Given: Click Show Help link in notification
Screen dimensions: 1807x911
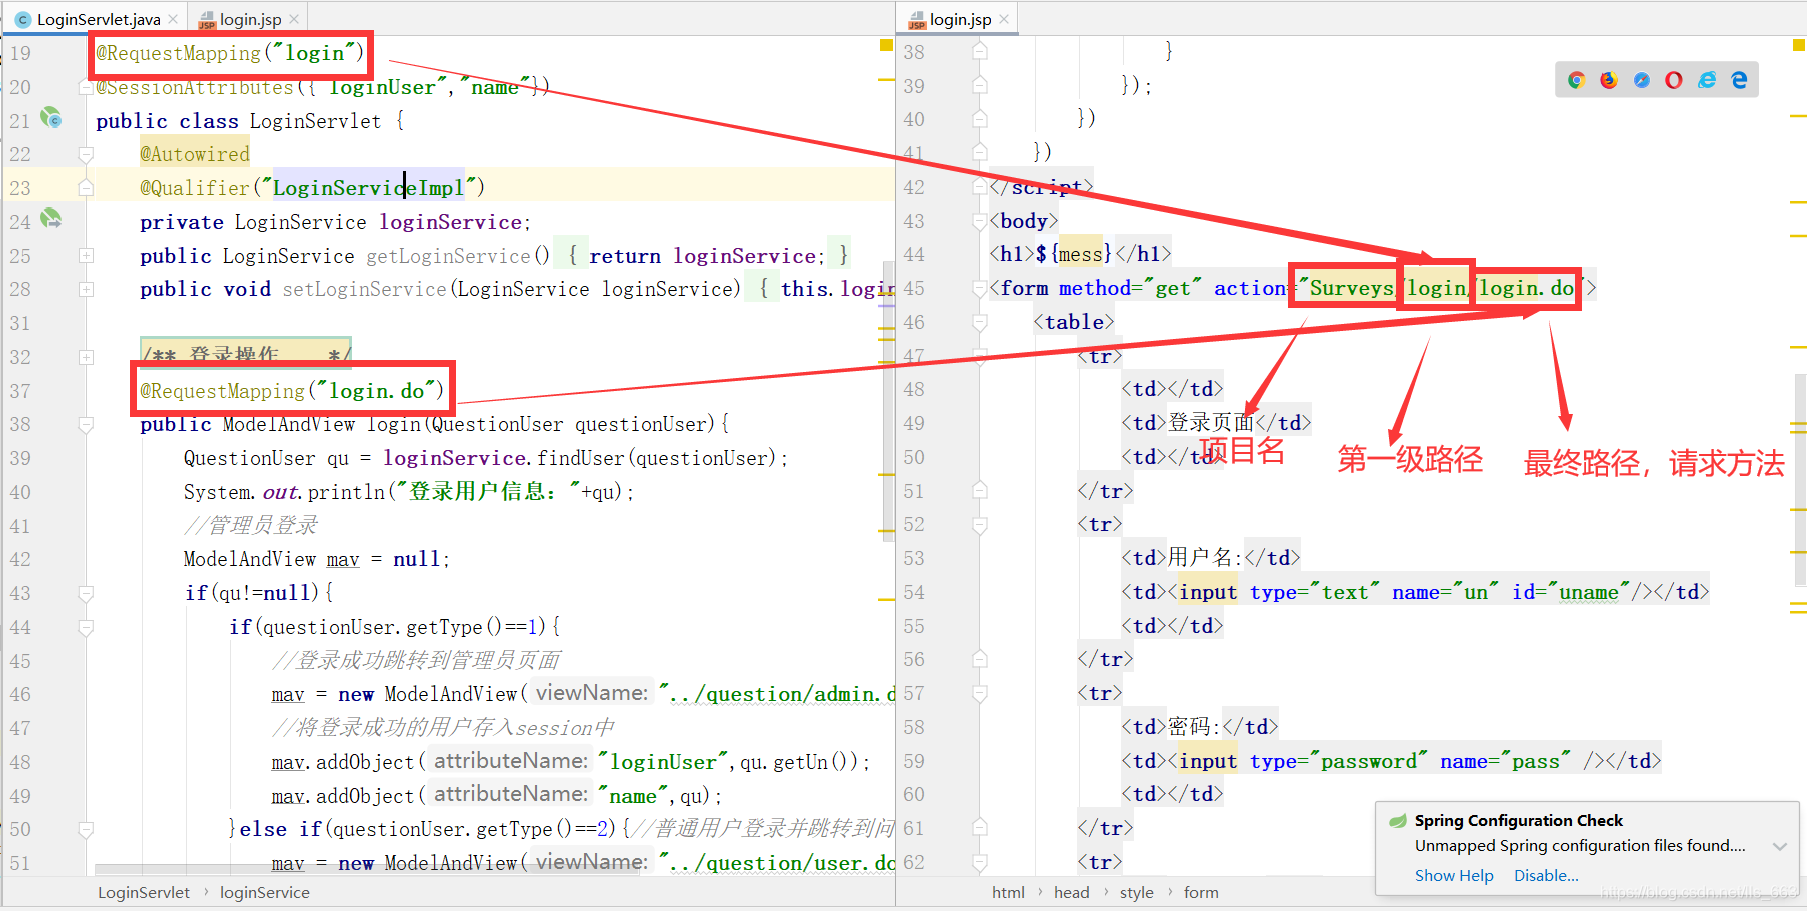Looking at the screenshot, I should point(1454,875).
